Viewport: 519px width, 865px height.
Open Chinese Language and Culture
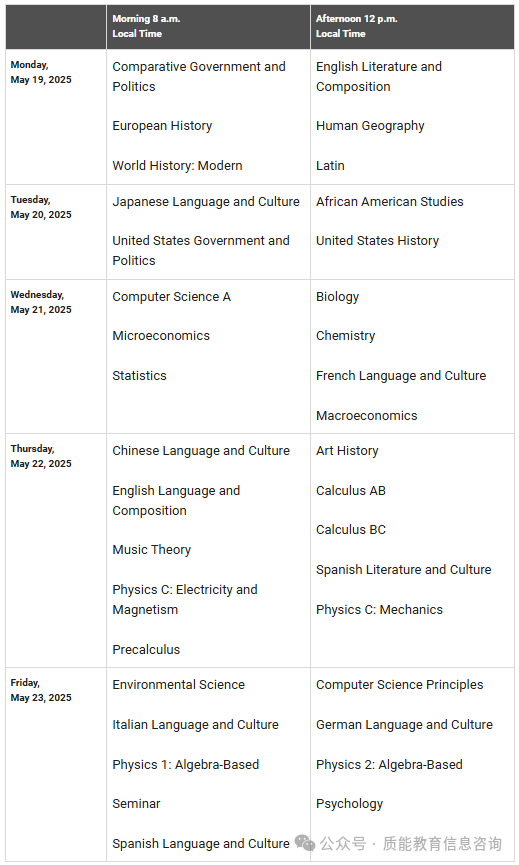coord(201,451)
